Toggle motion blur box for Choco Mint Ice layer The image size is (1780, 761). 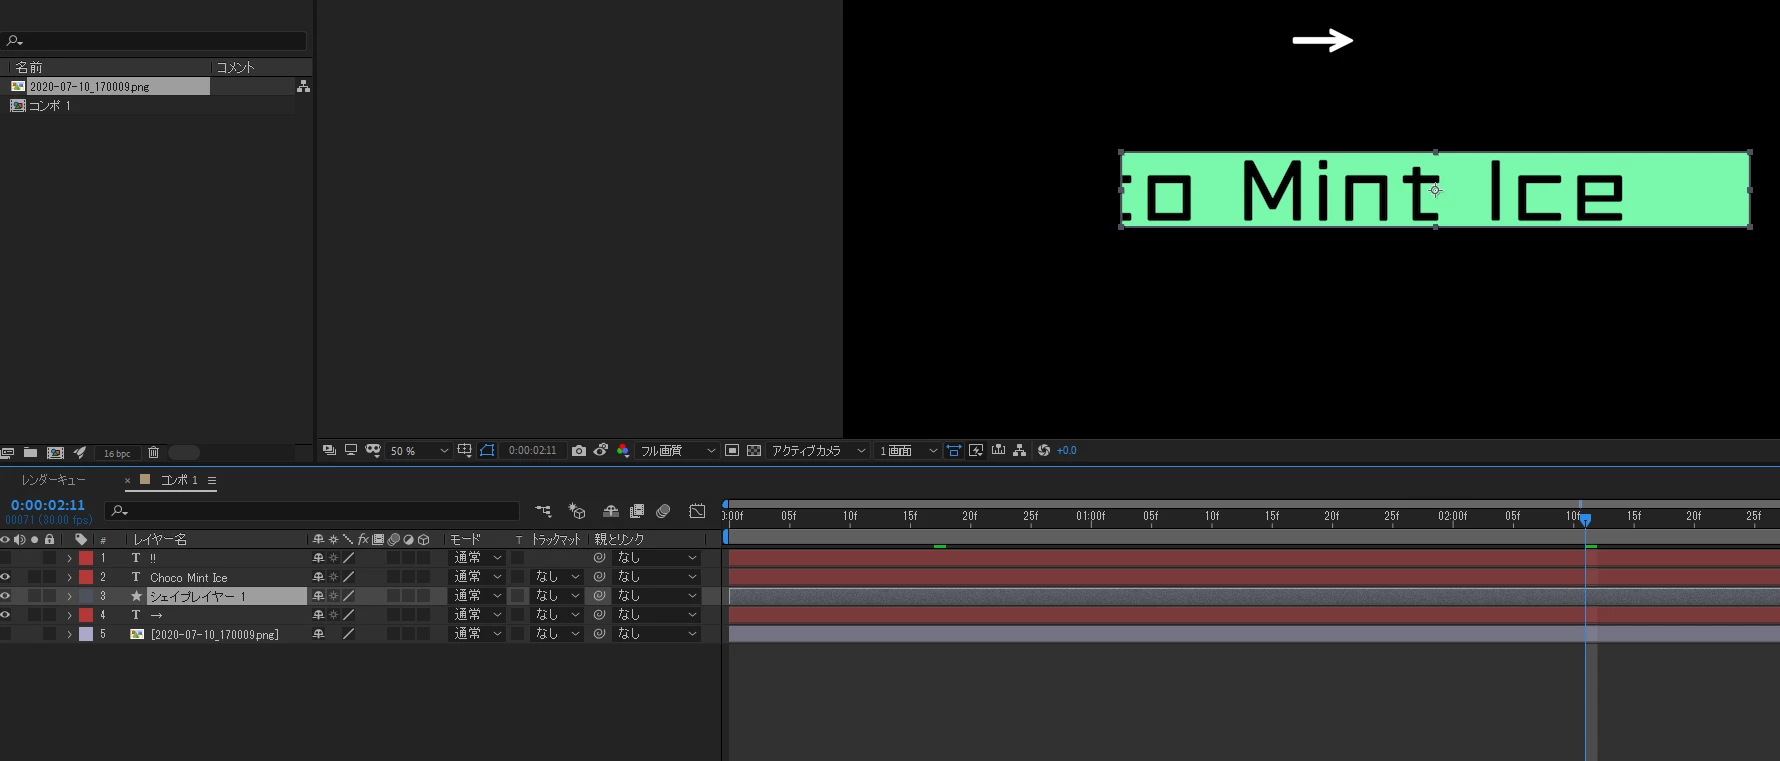pyautogui.click(x=393, y=577)
